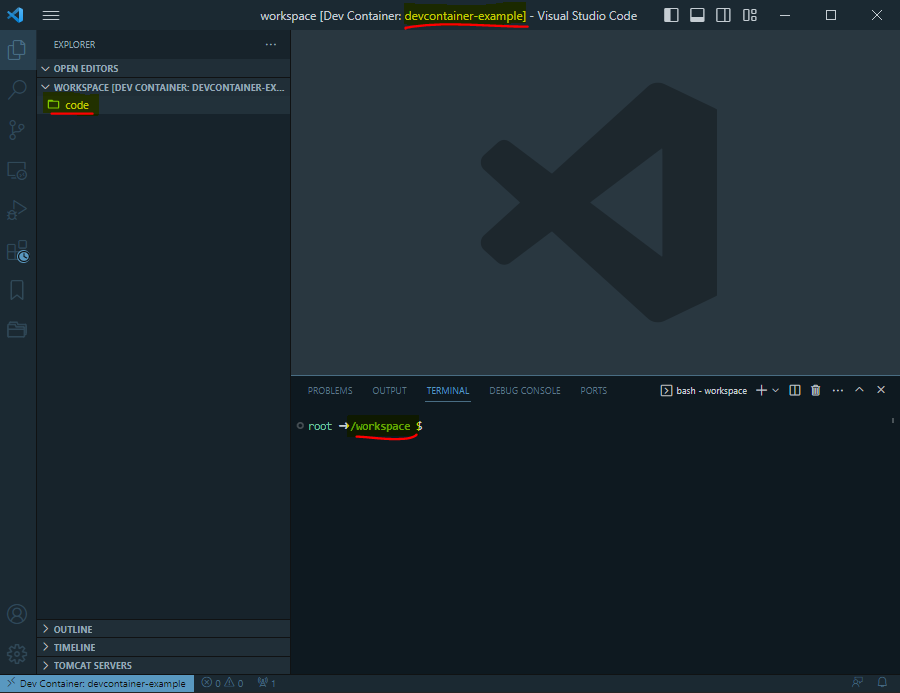This screenshot has height=693, width=900.
Task: Open Explorer Views and More Actions ellipsis
Action: (271, 44)
